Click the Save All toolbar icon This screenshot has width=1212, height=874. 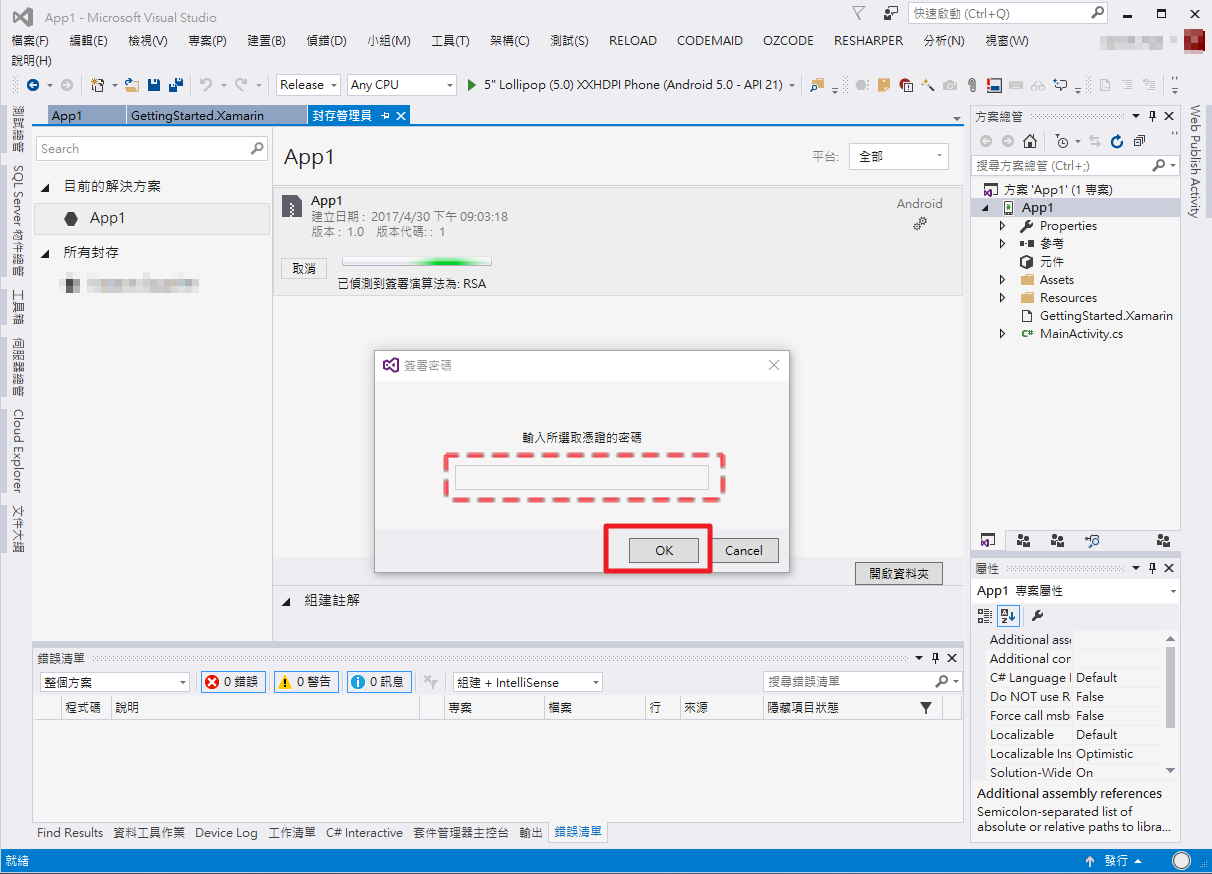[176, 85]
